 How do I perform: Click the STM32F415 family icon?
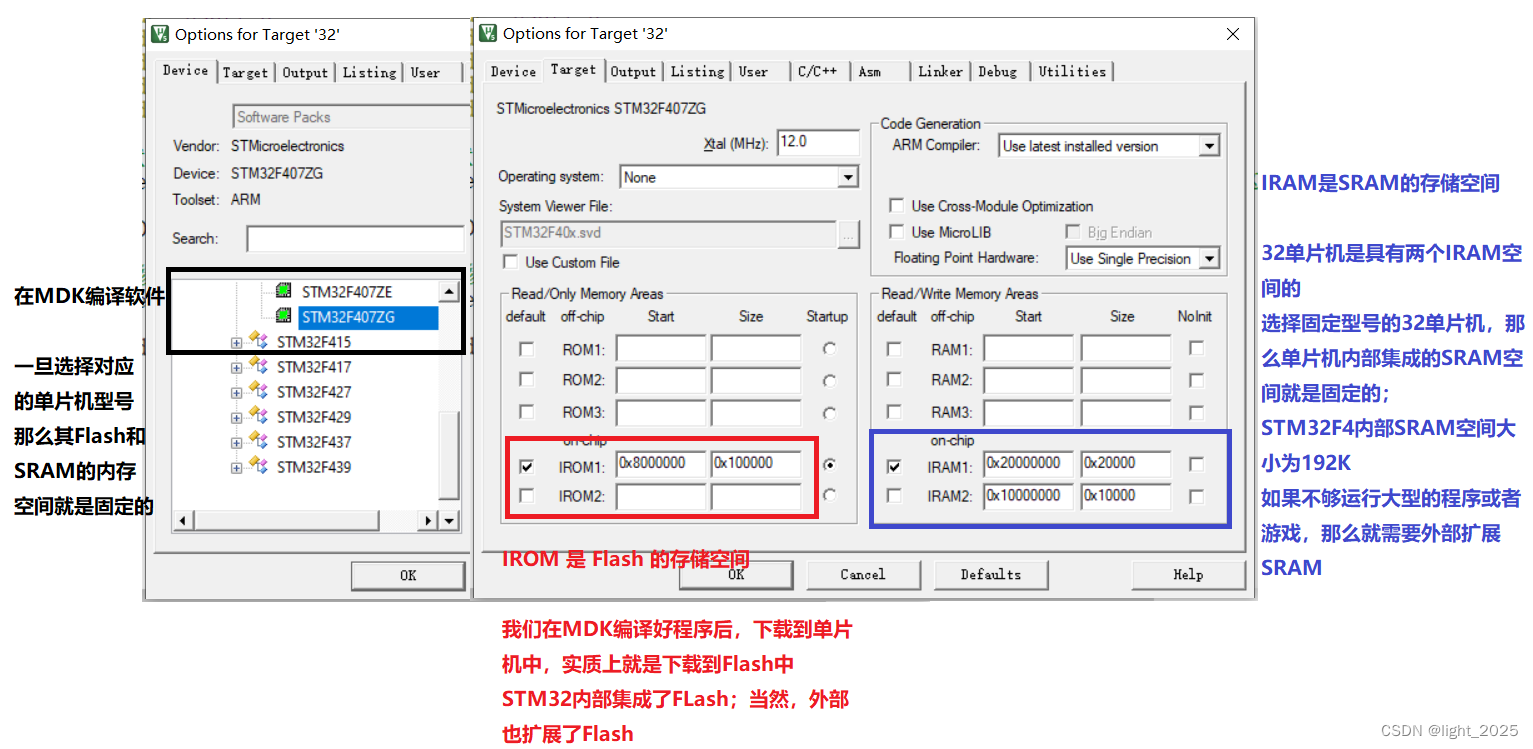258,342
